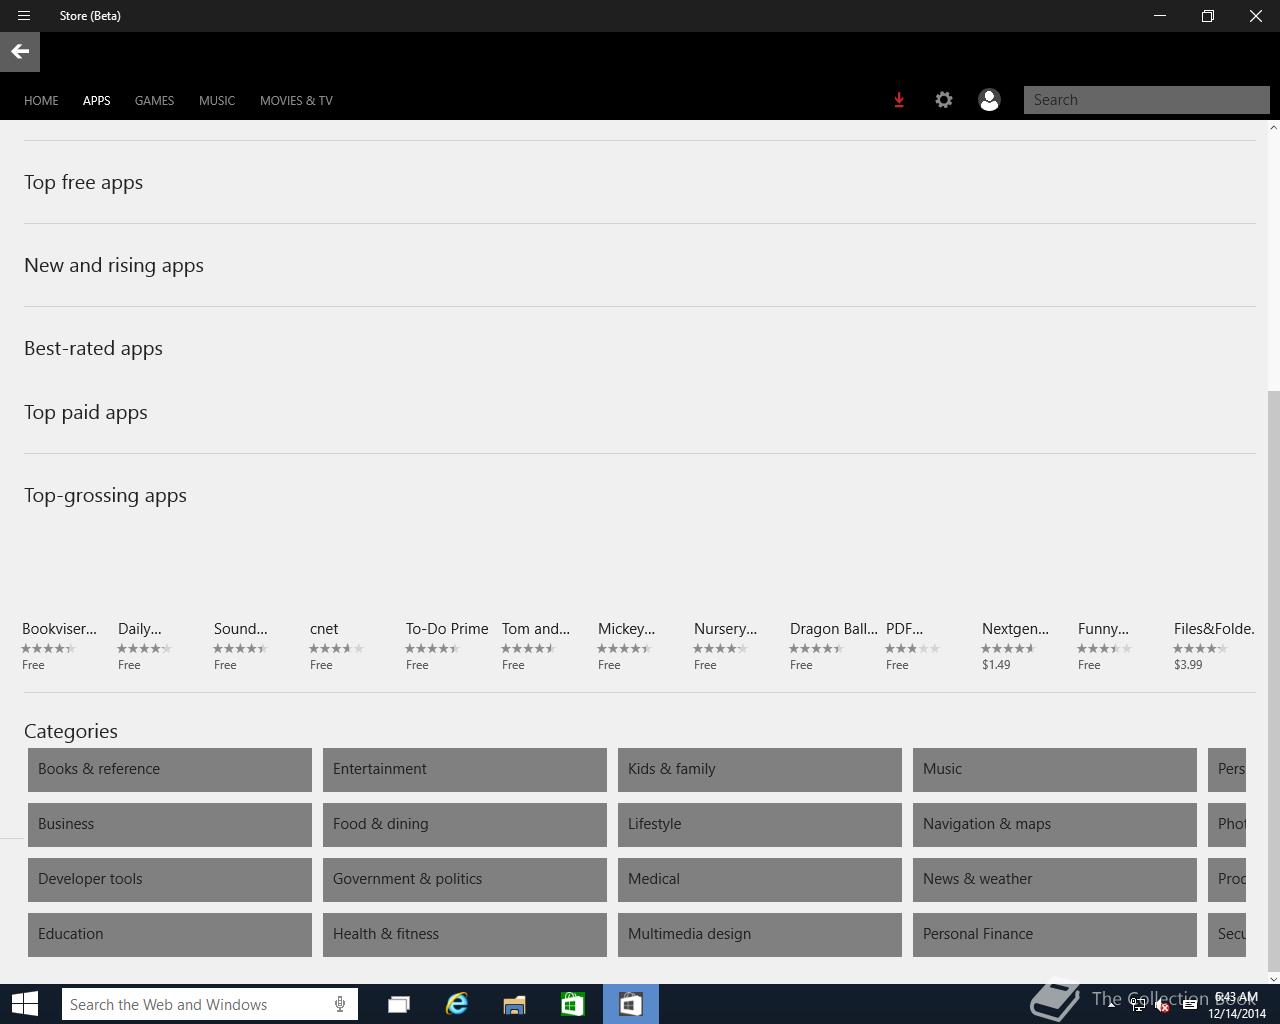Select Entertainment category
Viewport: 1280px width, 1024px height.
coord(465,769)
